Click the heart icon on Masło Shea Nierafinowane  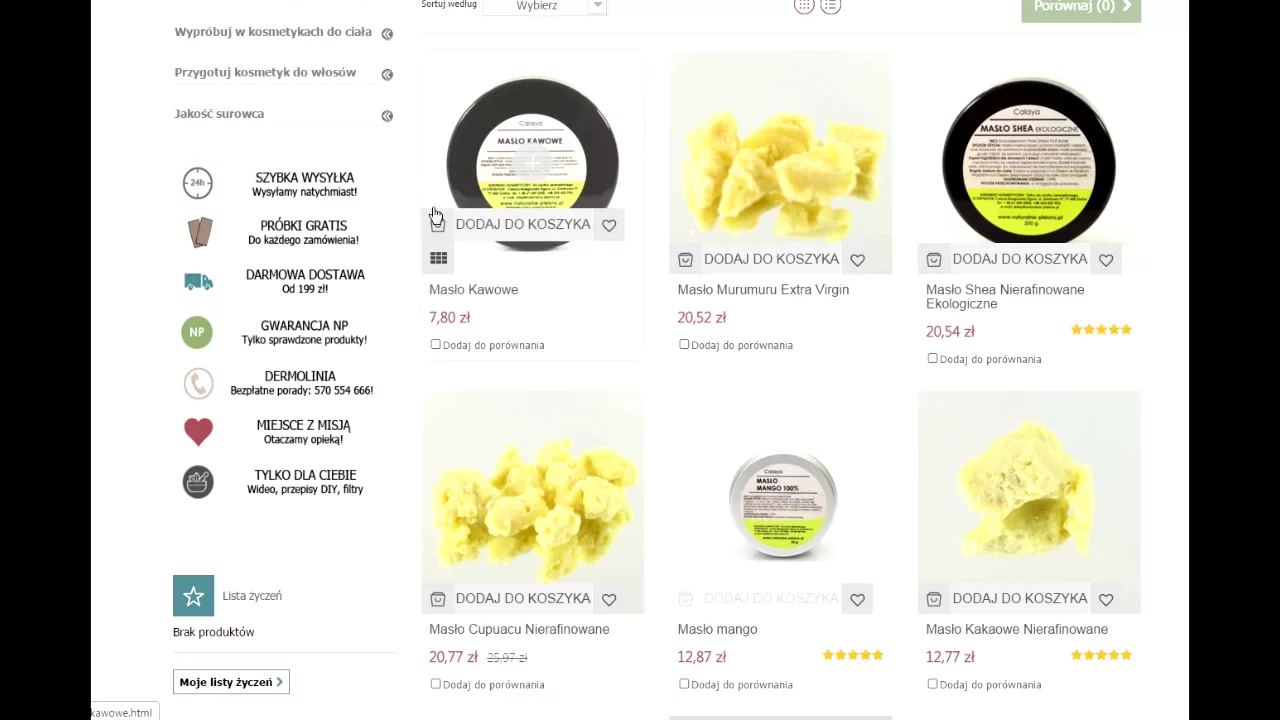(x=1106, y=260)
